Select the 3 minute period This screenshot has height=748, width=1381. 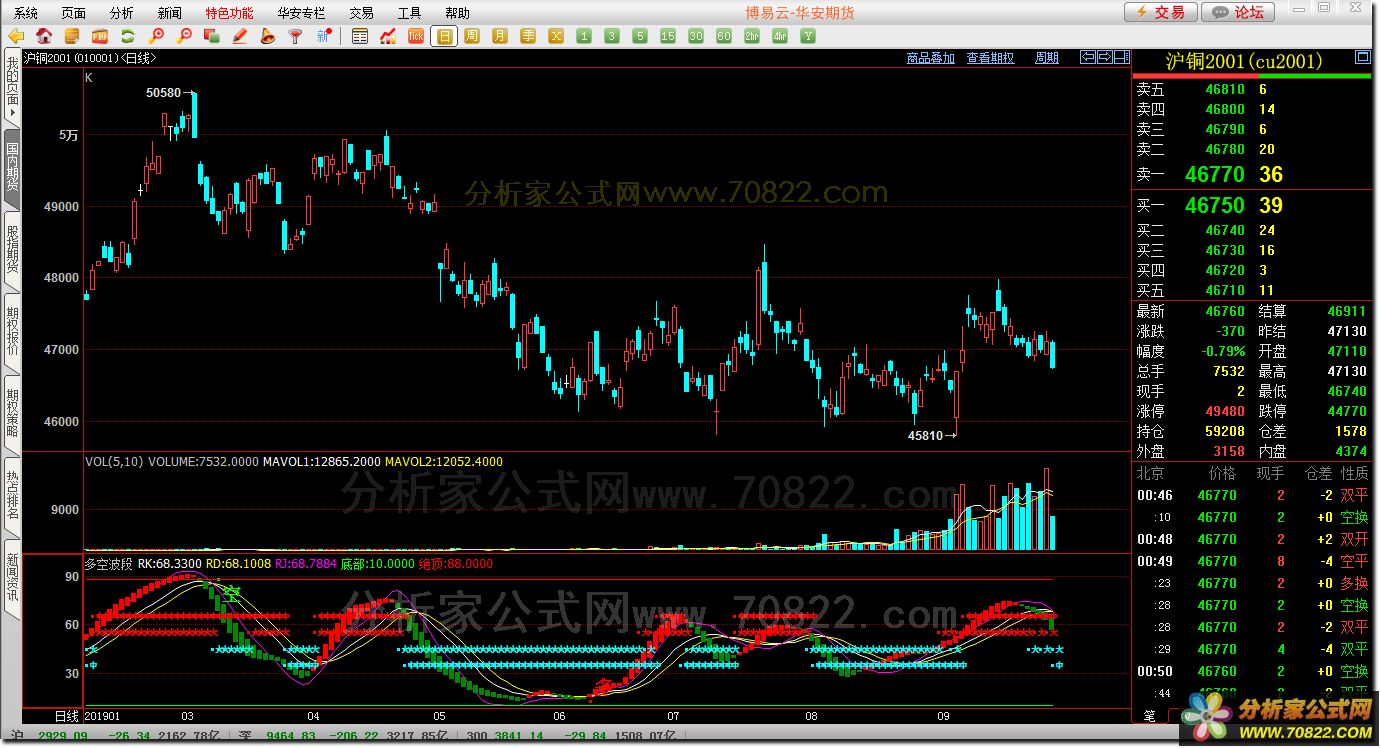(x=612, y=36)
